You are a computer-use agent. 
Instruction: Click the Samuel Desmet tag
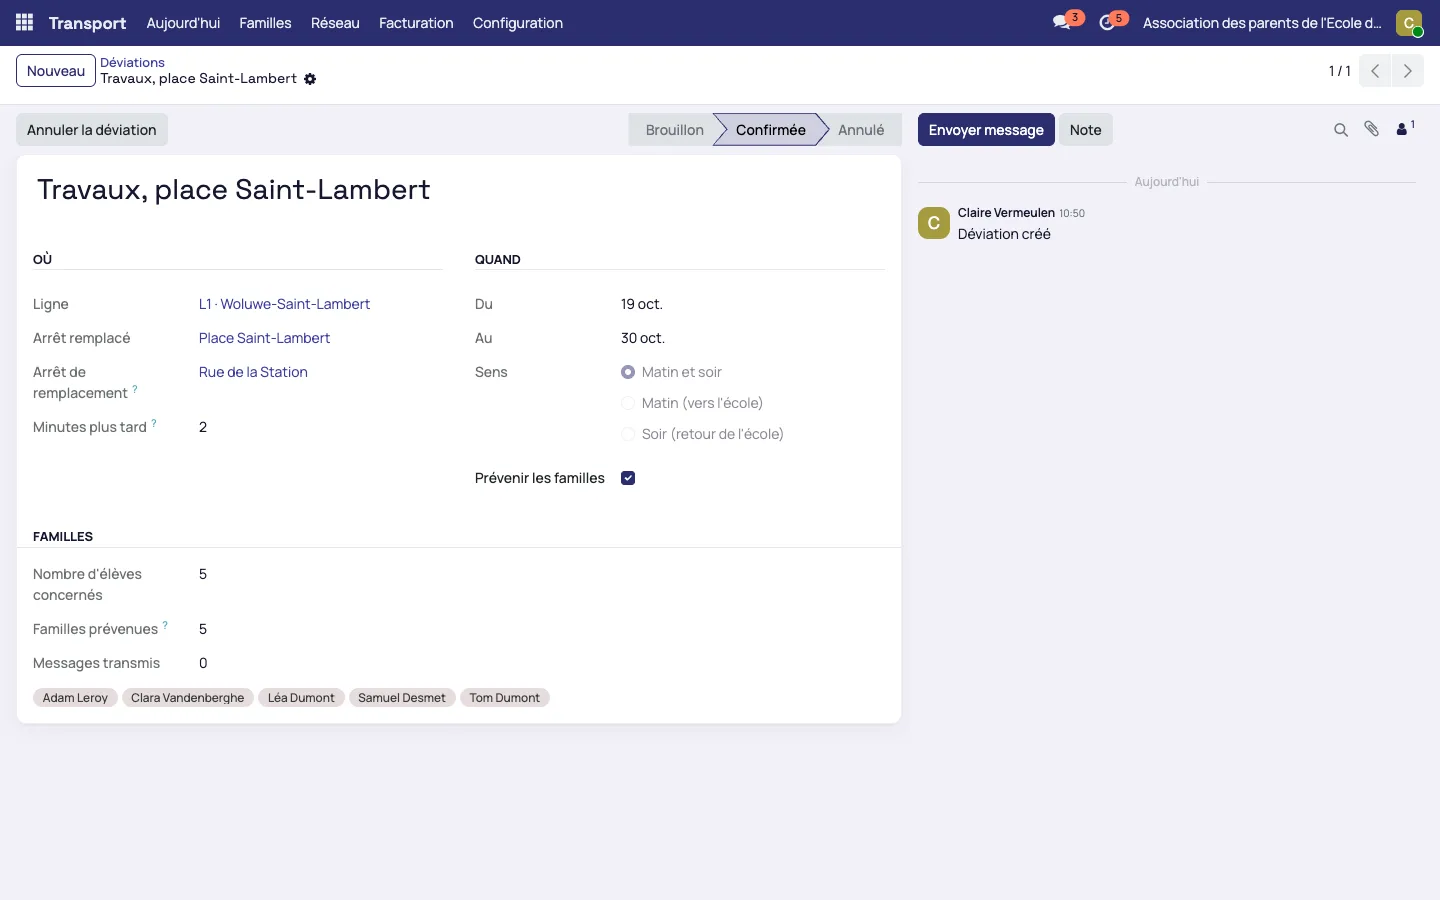402,698
